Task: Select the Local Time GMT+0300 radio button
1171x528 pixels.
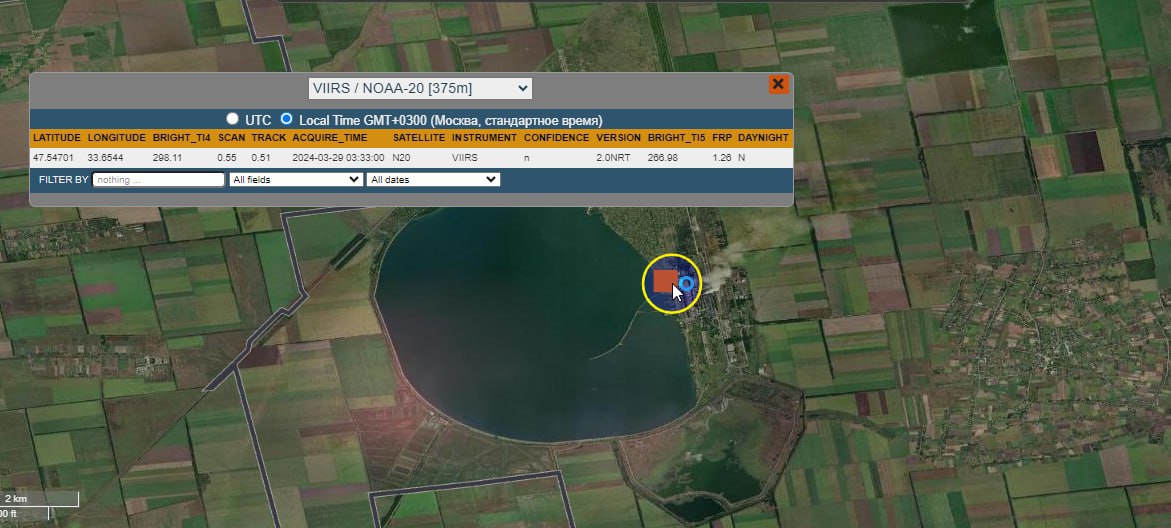Action: [286, 119]
